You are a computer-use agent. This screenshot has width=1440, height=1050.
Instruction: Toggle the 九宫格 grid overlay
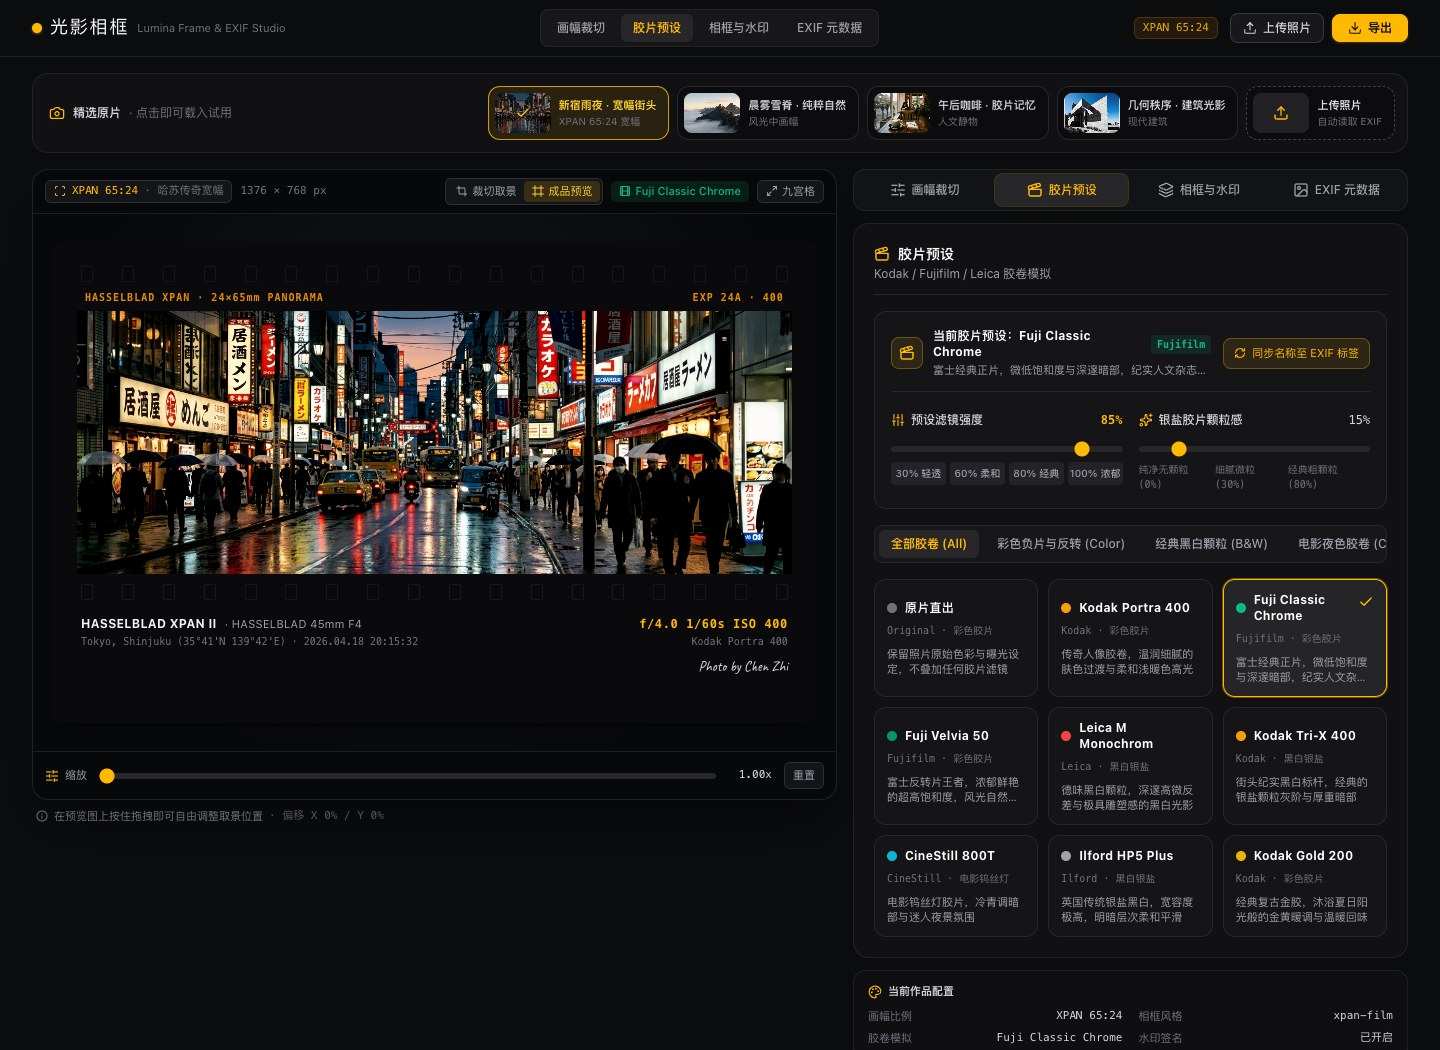[x=790, y=191]
